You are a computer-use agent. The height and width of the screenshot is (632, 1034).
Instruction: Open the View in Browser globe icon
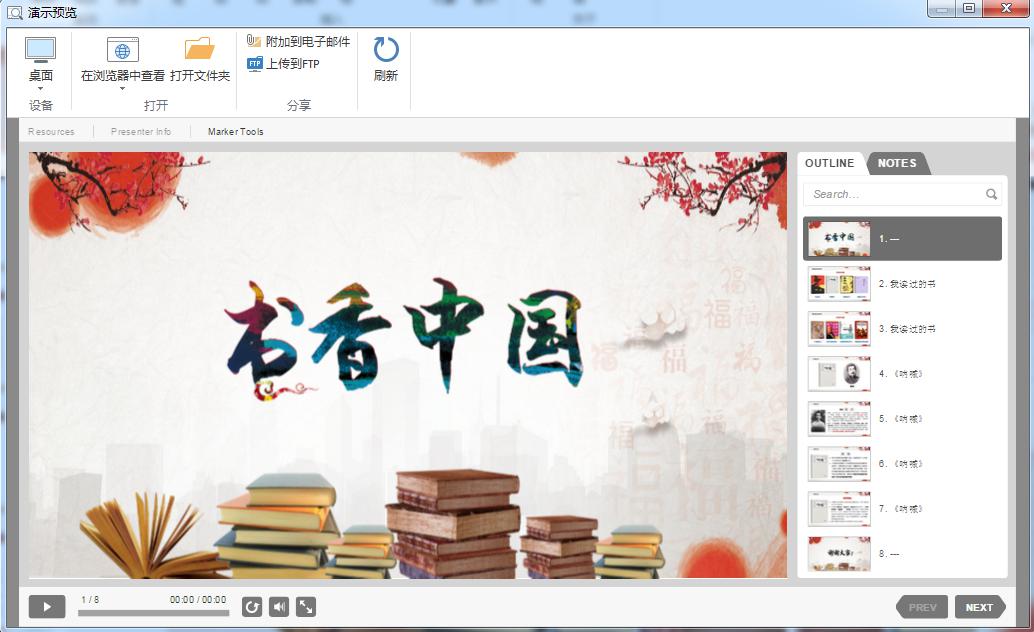(122, 49)
